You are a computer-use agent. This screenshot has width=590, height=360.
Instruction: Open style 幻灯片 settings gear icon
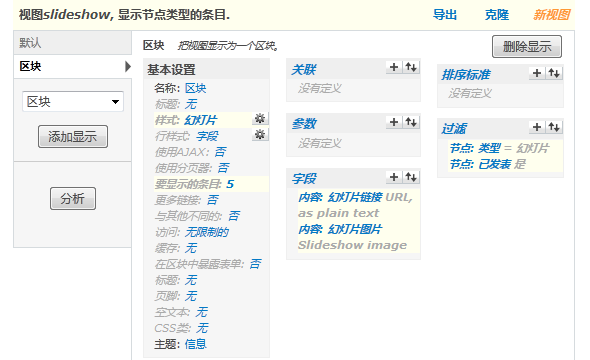click(260, 119)
